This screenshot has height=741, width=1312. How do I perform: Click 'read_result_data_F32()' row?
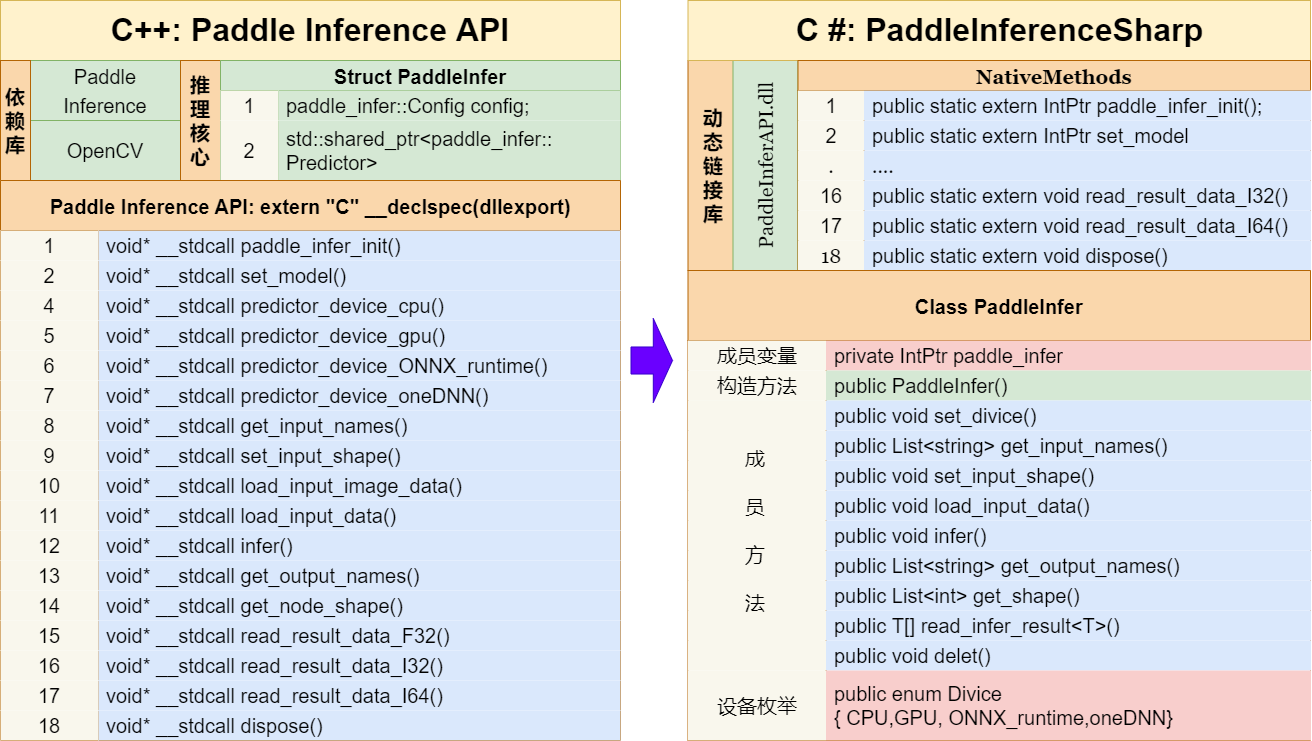tap(359, 636)
